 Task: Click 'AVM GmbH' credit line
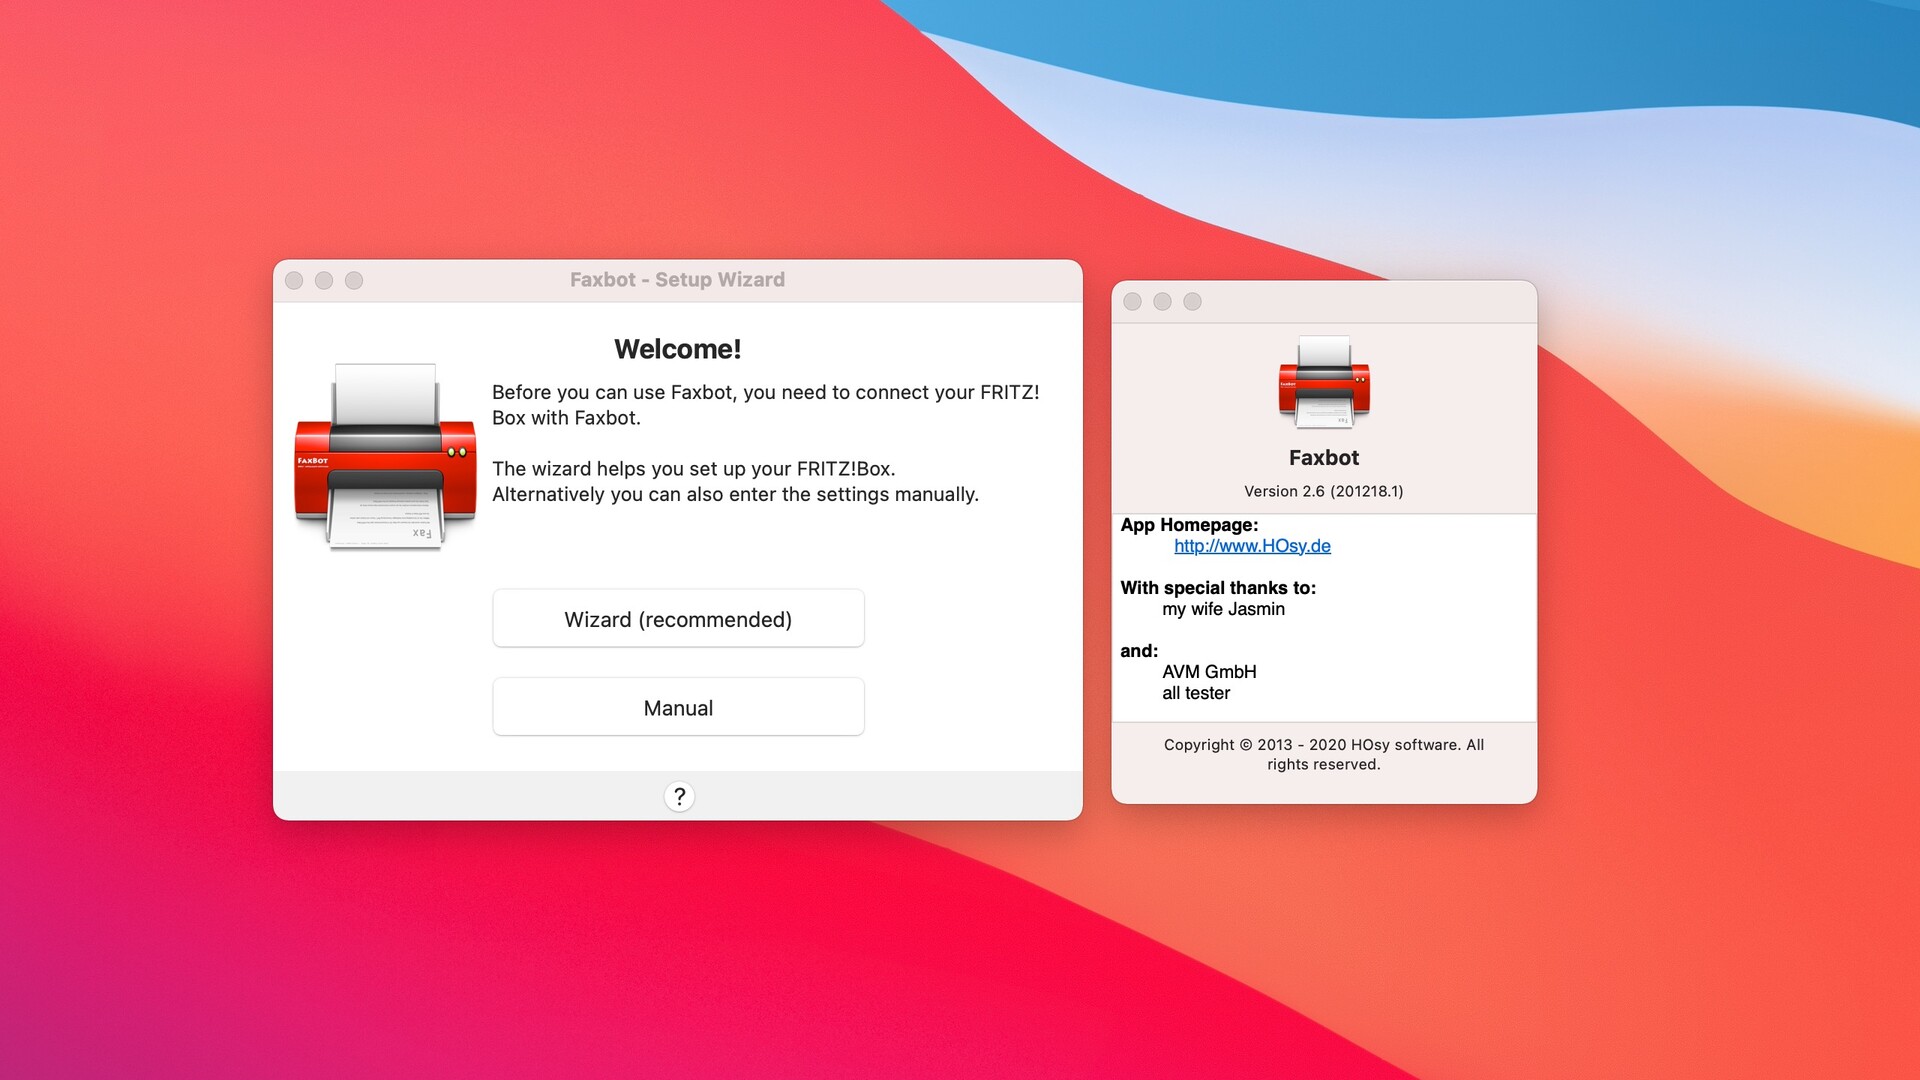coord(1209,672)
